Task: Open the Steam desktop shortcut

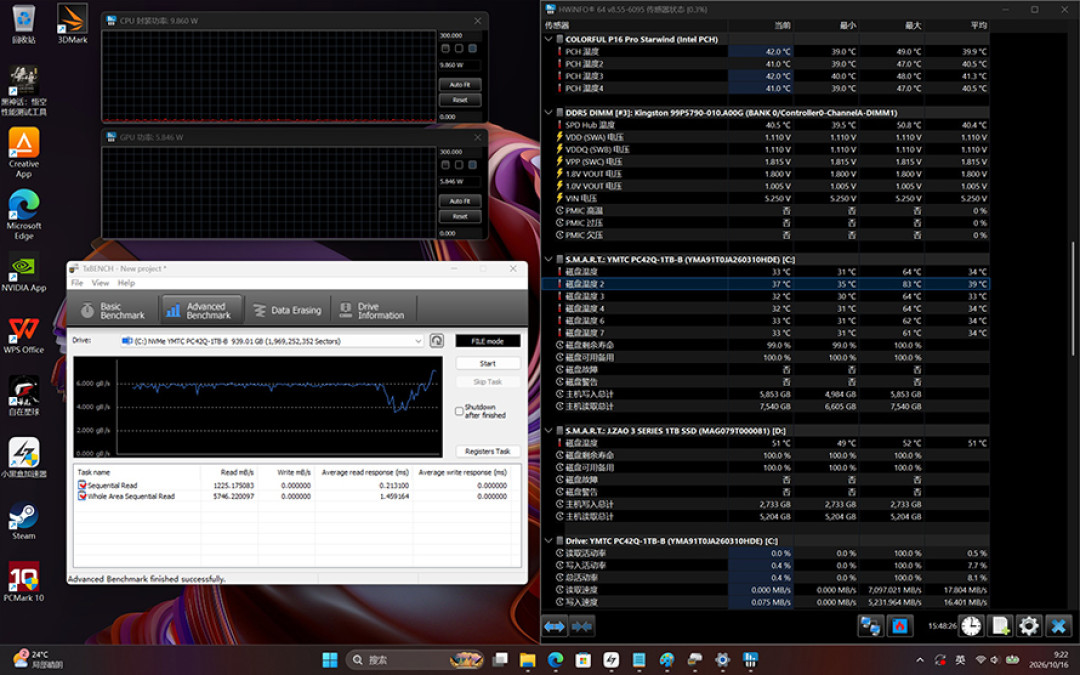Action: 23,521
